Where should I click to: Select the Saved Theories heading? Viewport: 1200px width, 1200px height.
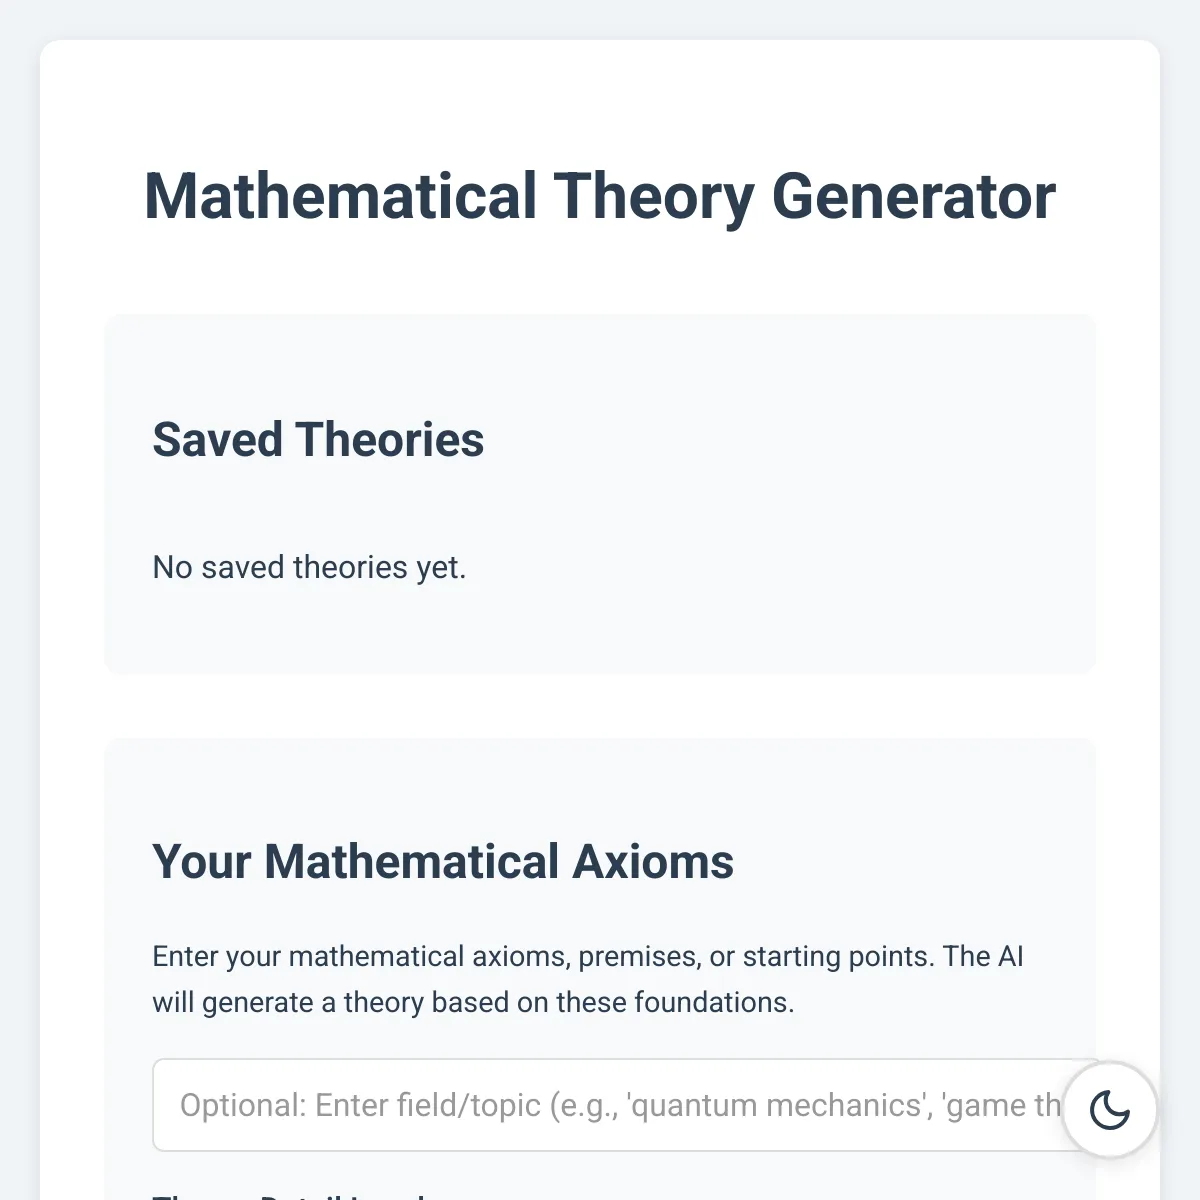[318, 440]
